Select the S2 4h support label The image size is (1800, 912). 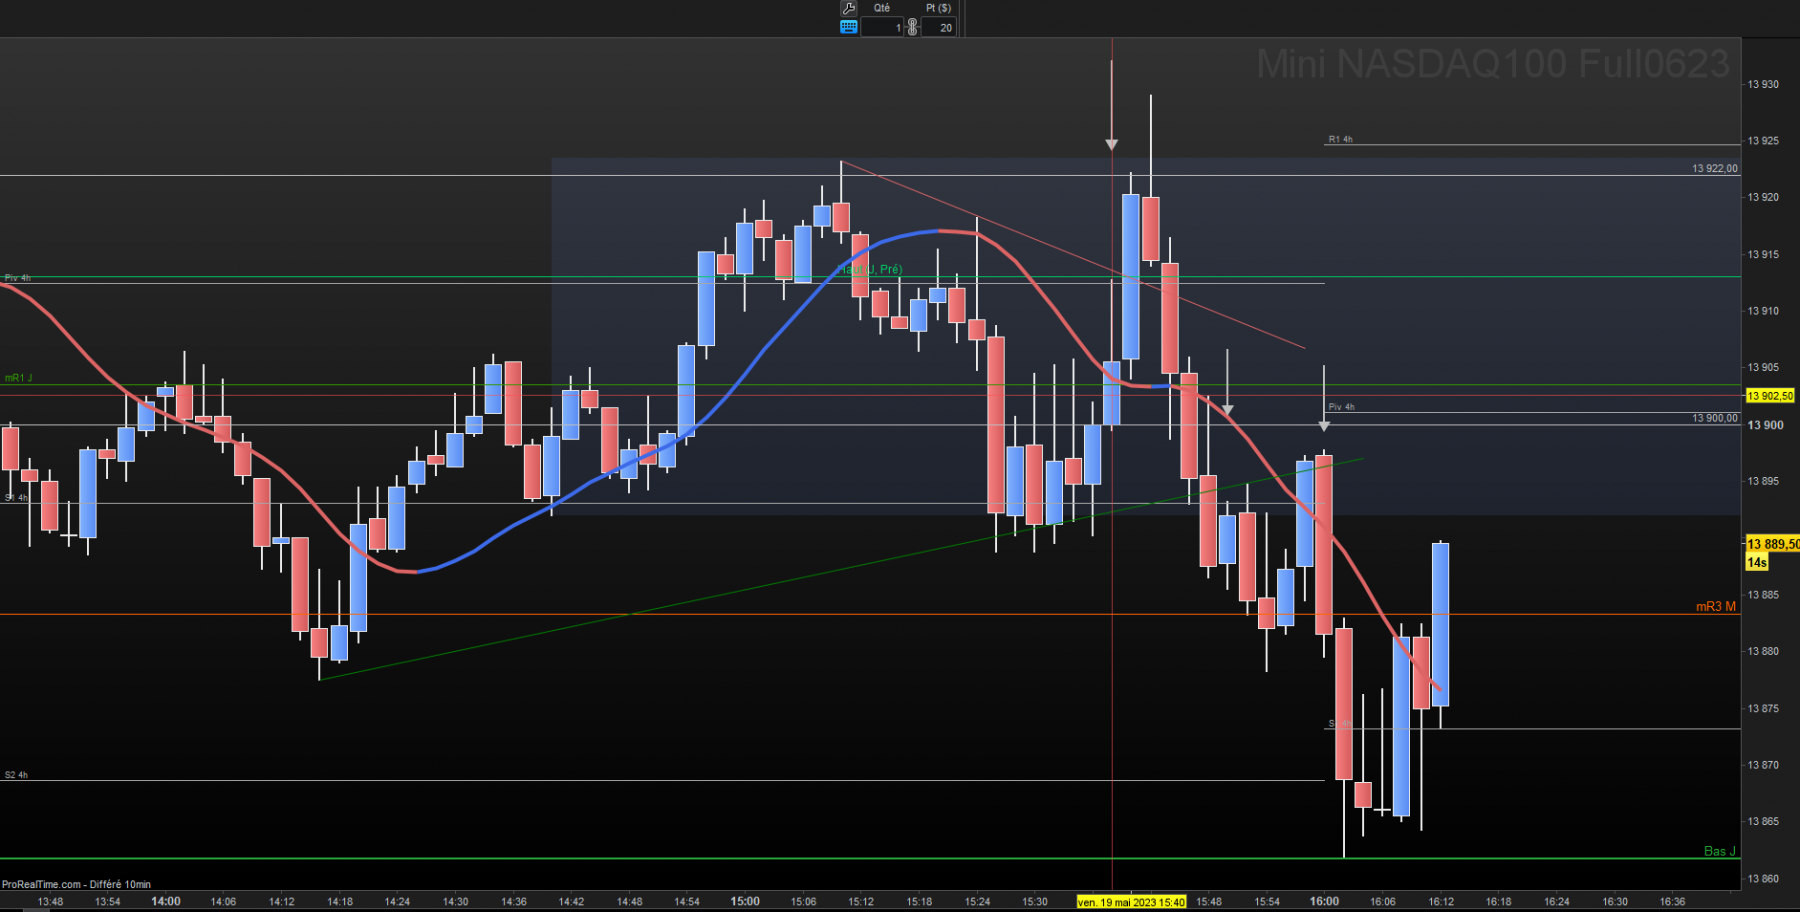point(16,775)
